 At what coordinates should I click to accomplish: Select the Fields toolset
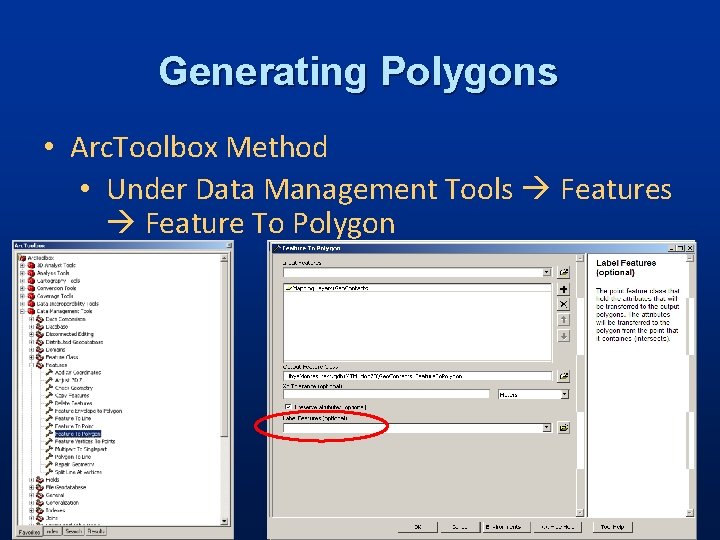point(52,480)
